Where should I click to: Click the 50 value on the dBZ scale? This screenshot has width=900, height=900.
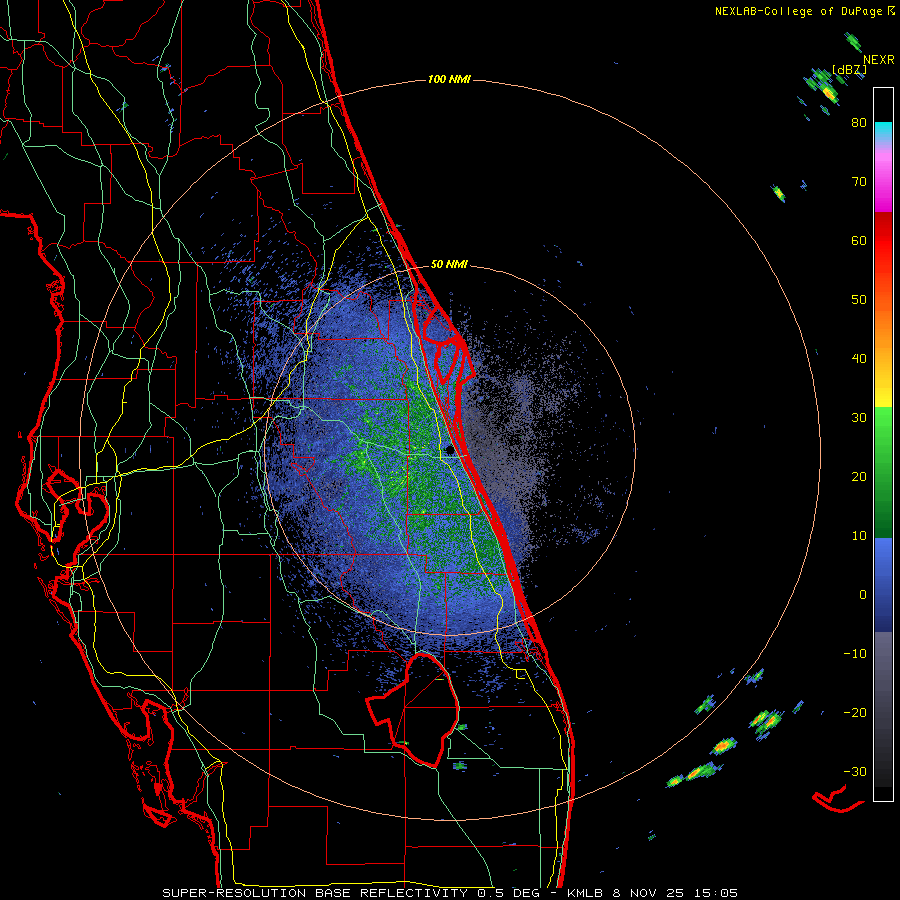click(x=859, y=300)
